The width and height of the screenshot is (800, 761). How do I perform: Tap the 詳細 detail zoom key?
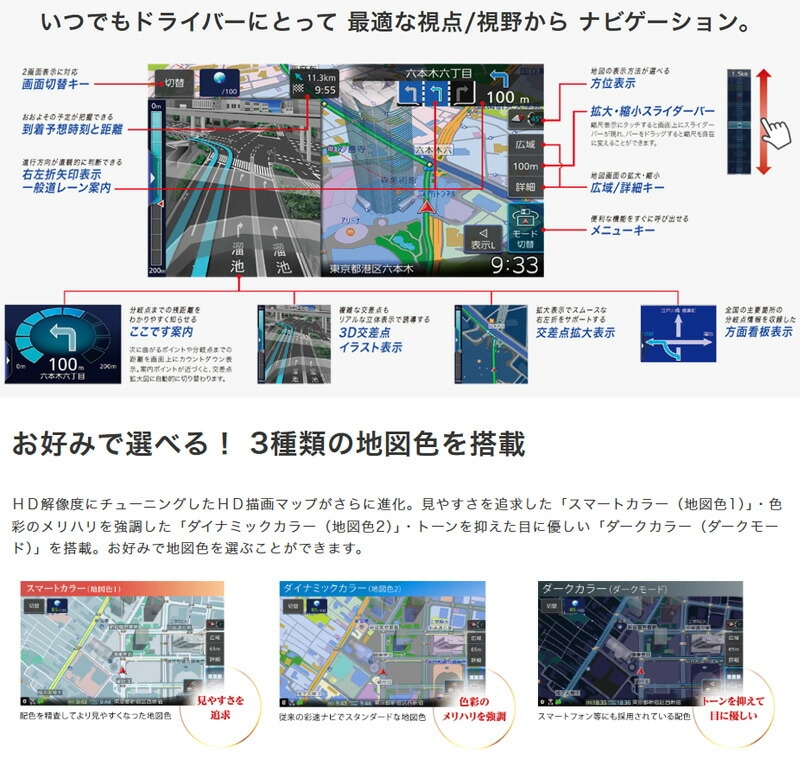[524, 187]
